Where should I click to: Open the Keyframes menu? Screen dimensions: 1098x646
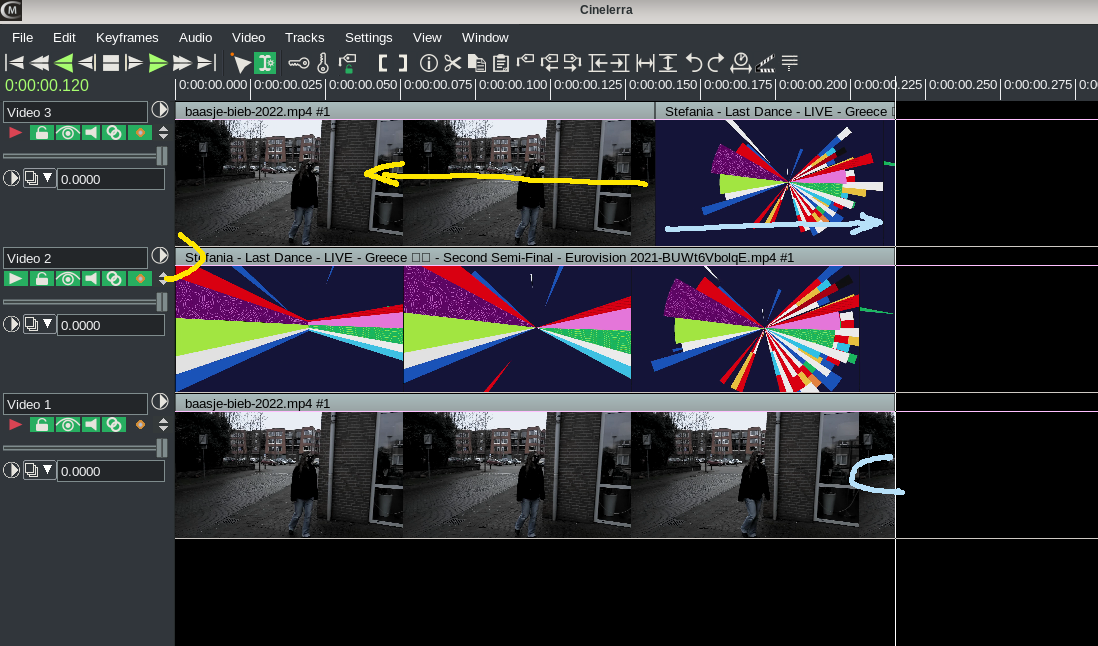click(x=127, y=37)
